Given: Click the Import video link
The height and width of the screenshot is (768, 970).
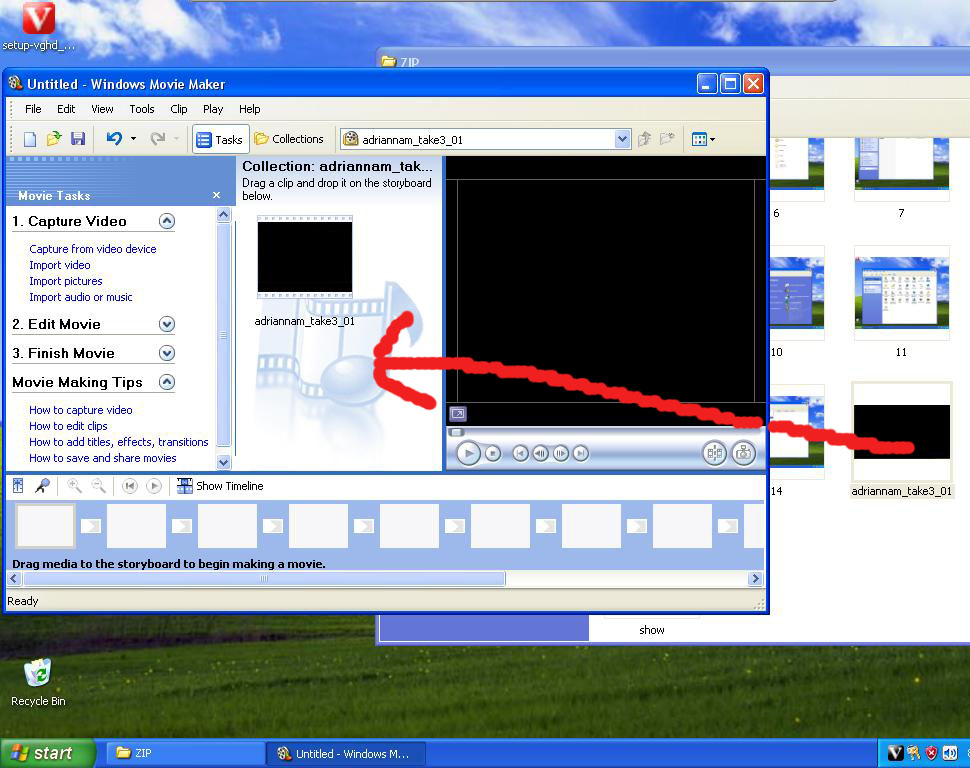Looking at the screenshot, I should pos(60,265).
